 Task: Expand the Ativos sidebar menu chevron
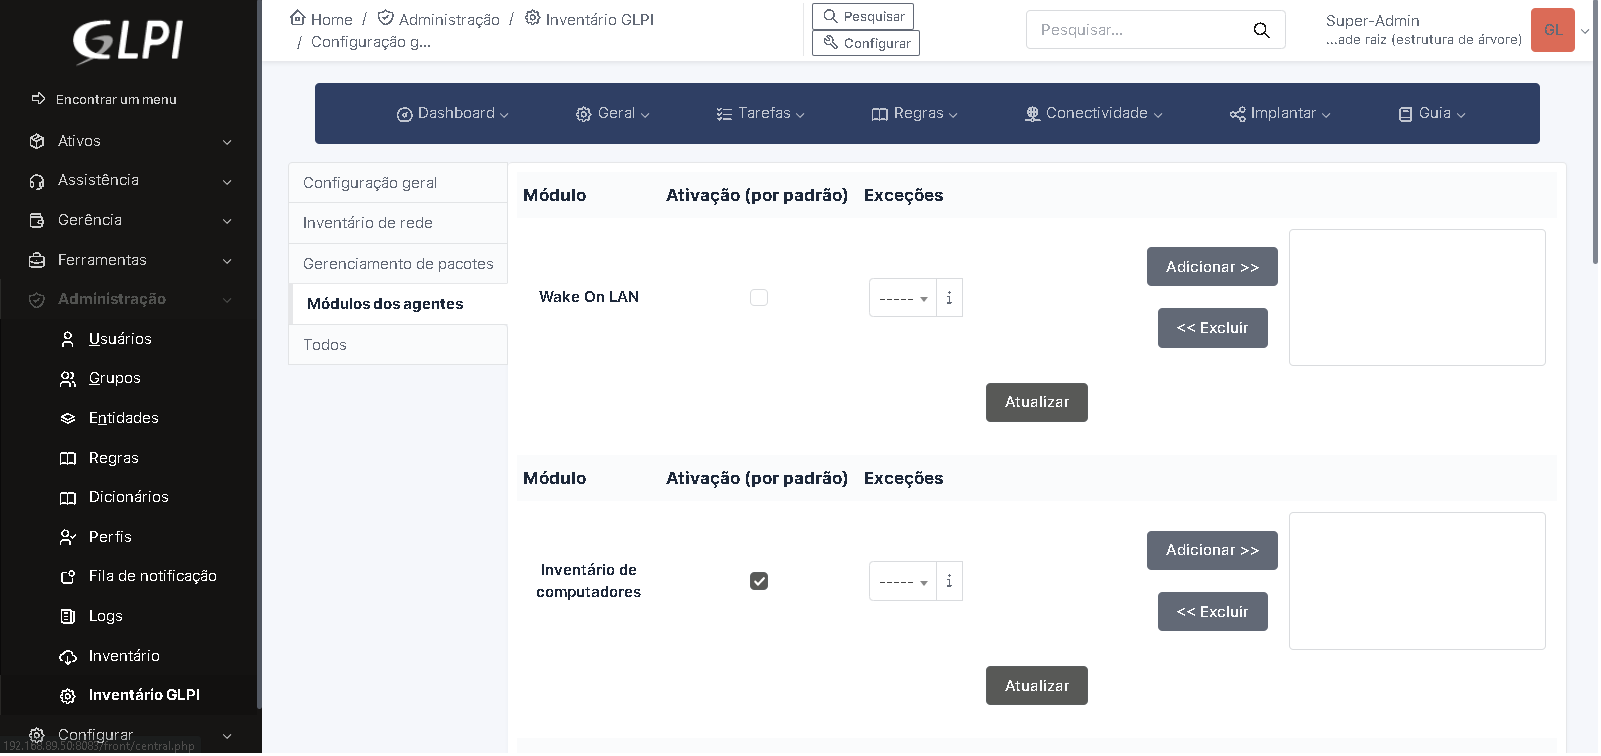(227, 143)
